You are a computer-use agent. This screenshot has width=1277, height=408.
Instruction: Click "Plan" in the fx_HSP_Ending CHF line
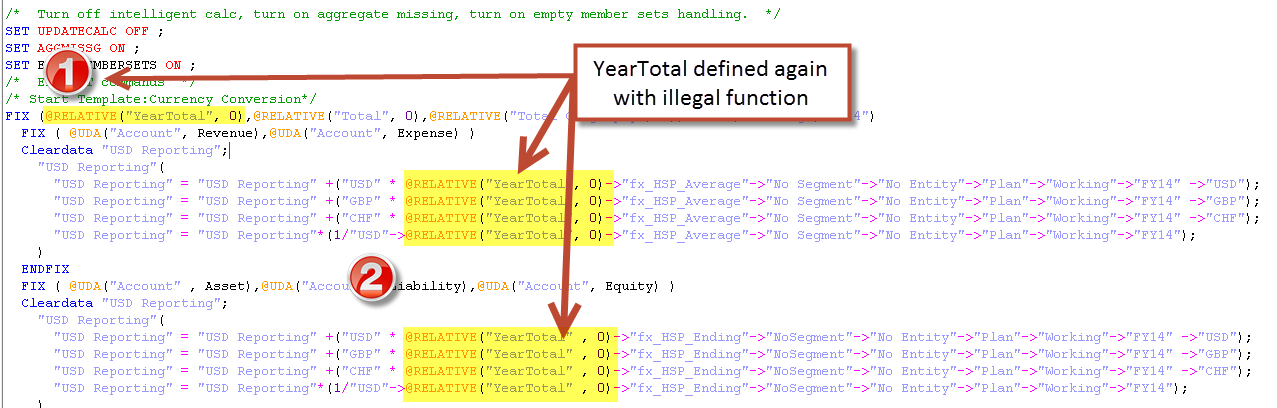tap(999, 371)
